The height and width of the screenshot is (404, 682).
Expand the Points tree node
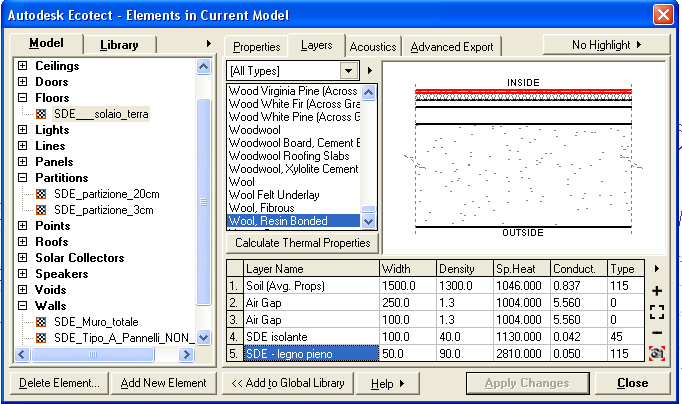tap(22, 226)
